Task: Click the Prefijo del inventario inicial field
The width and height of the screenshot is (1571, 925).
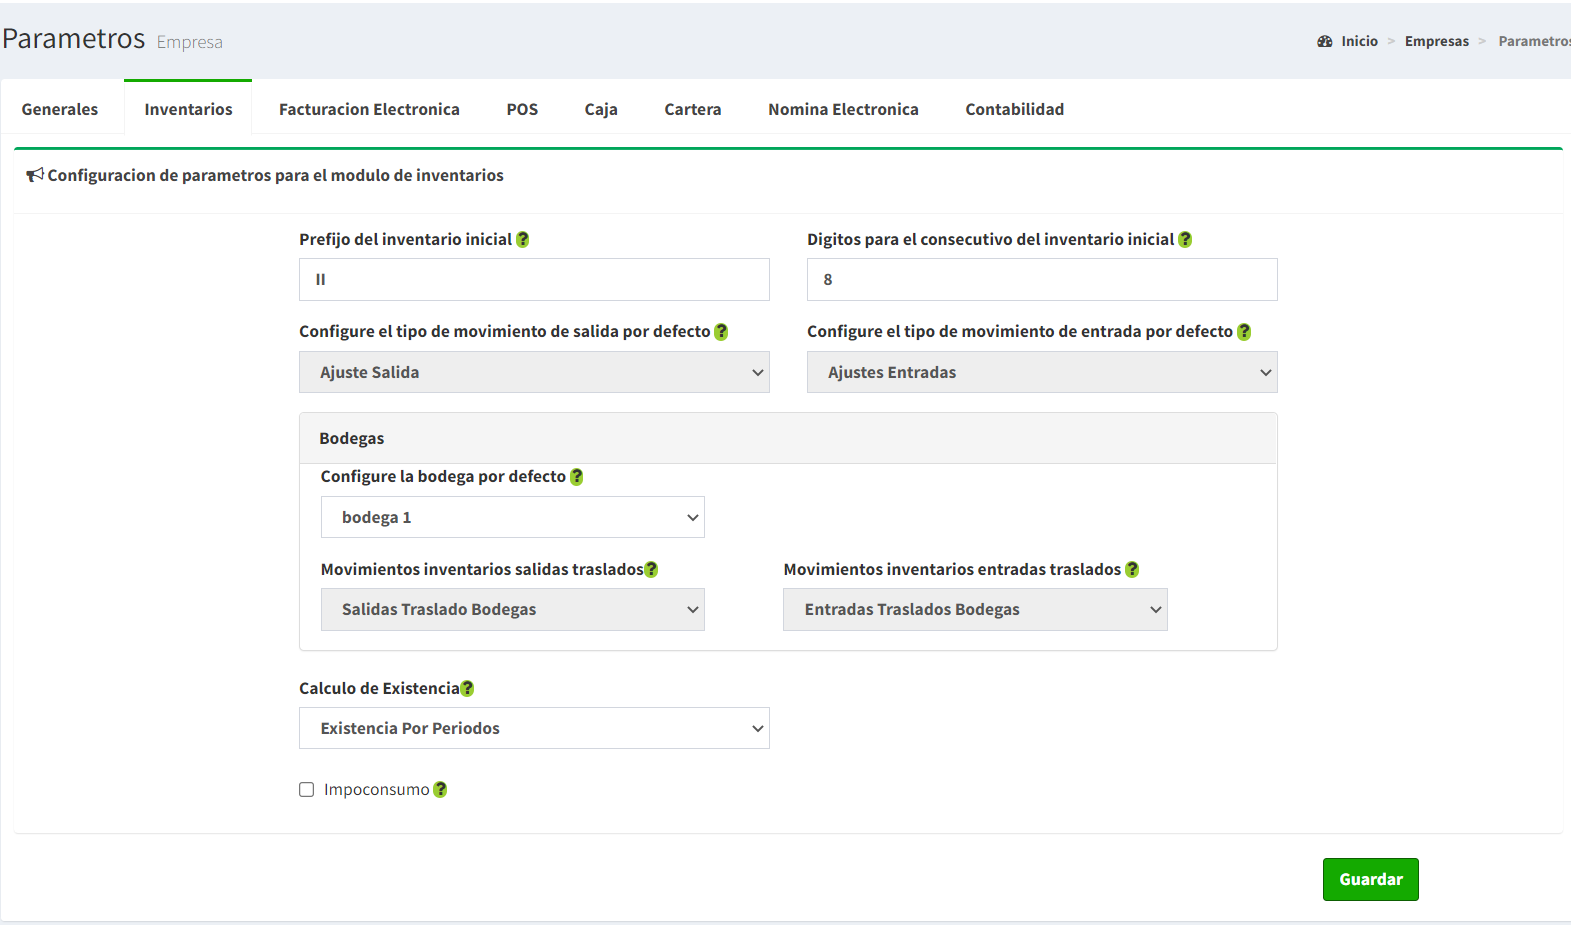Action: click(x=534, y=280)
